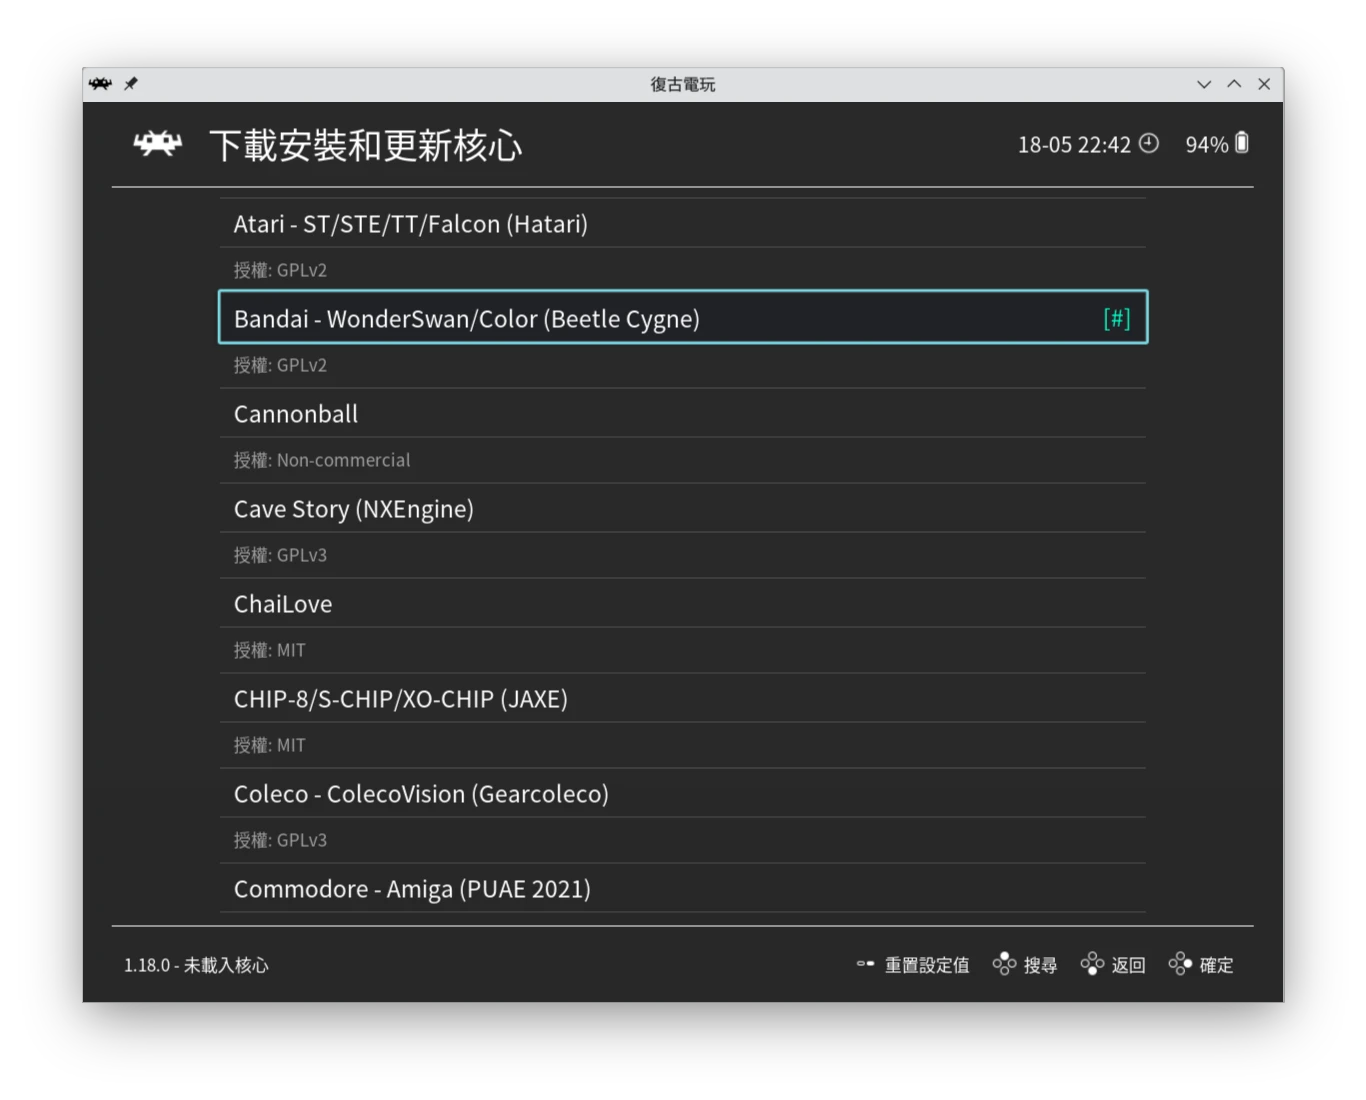This screenshot has width=1366, height=1100.
Task: Click the pin icon in title bar
Action: point(131,84)
